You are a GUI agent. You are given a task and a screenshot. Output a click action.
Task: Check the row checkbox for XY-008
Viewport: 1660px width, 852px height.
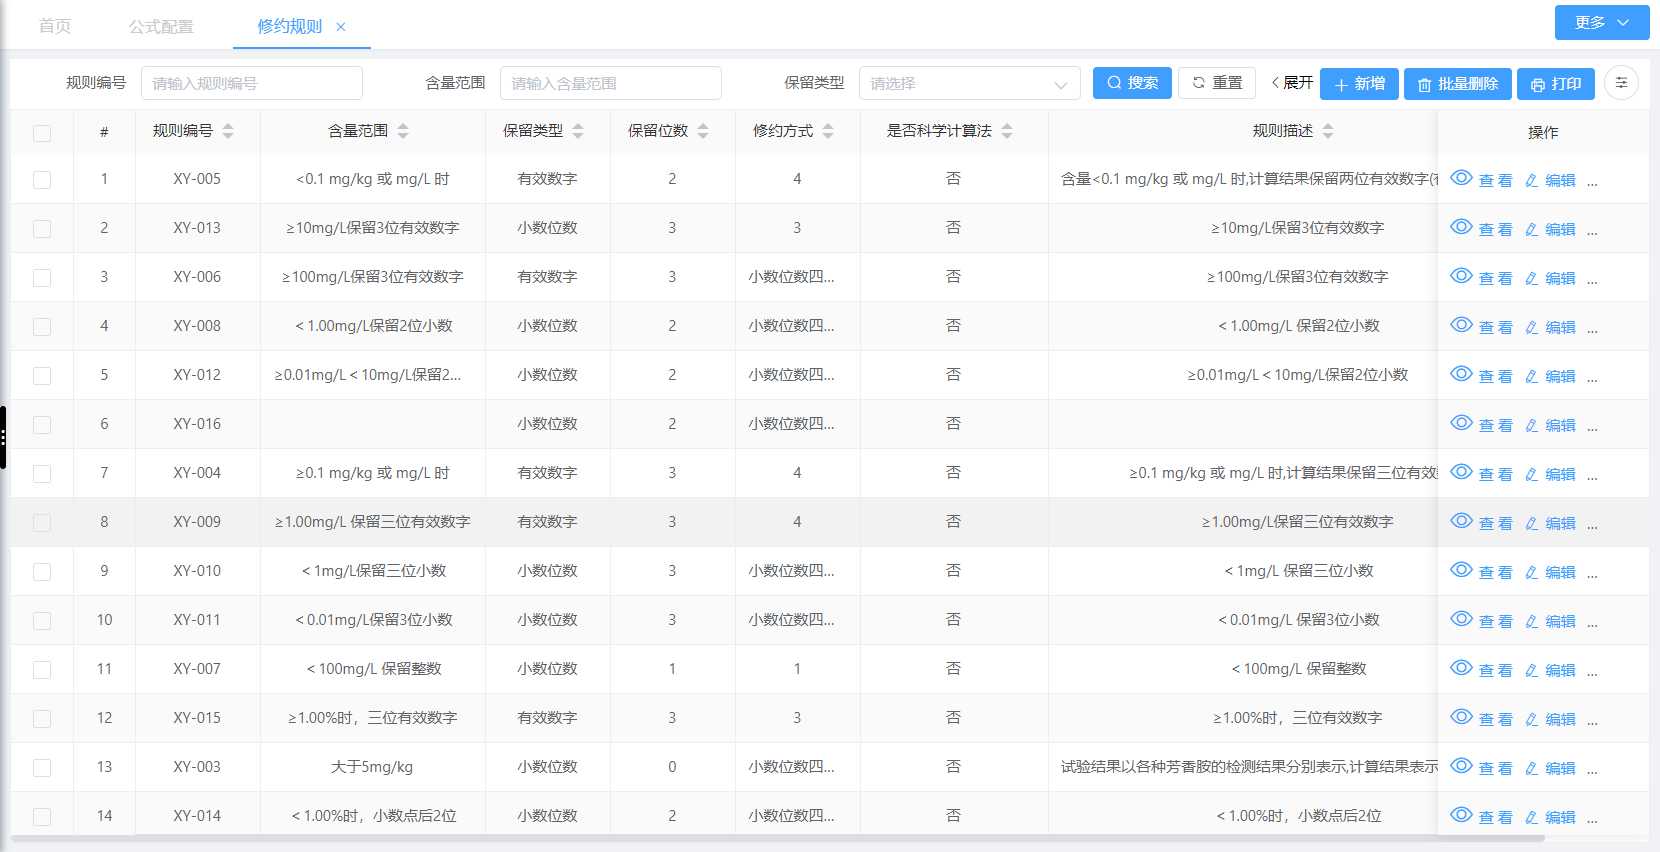(42, 327)
